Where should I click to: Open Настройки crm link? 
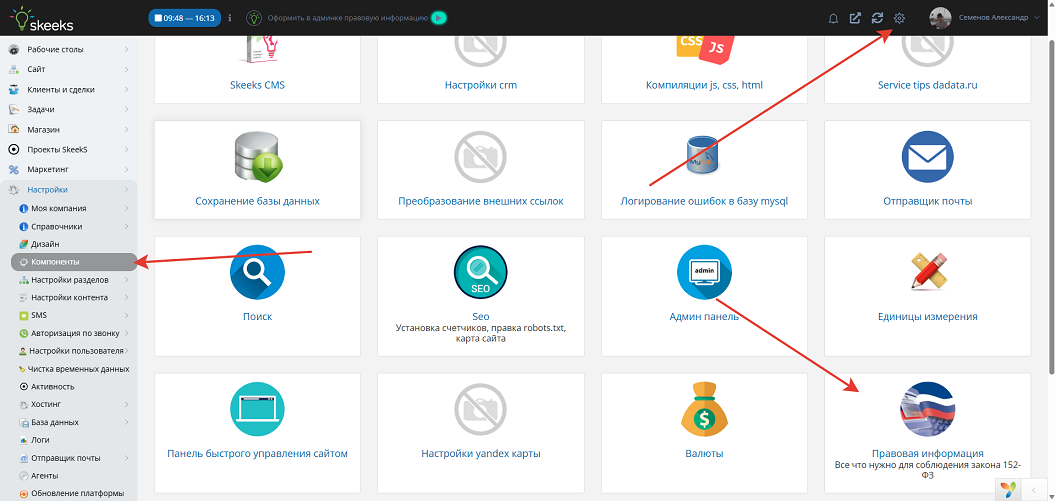[x=480, y=86]
